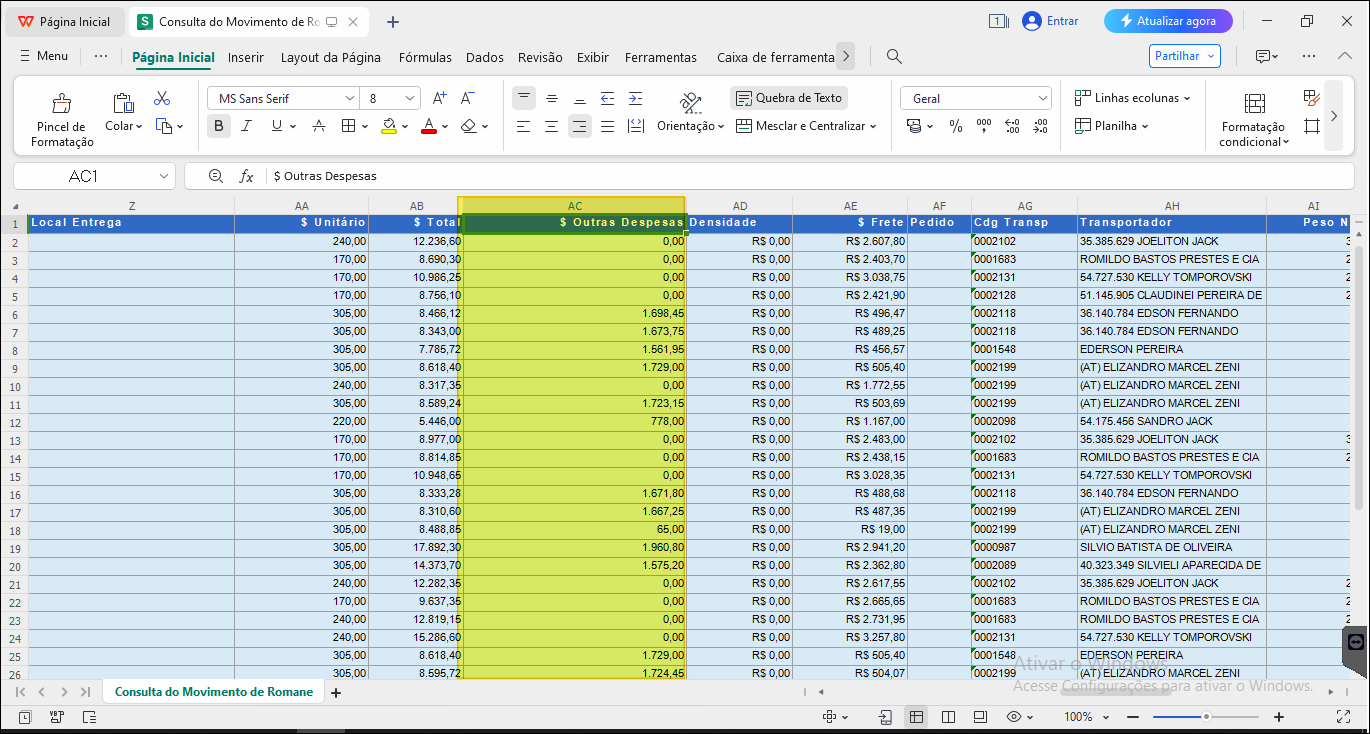The height and width of the screenshot is (734, 1370).
Task: Open the search magnifier in menu bar
Action: 895,57
